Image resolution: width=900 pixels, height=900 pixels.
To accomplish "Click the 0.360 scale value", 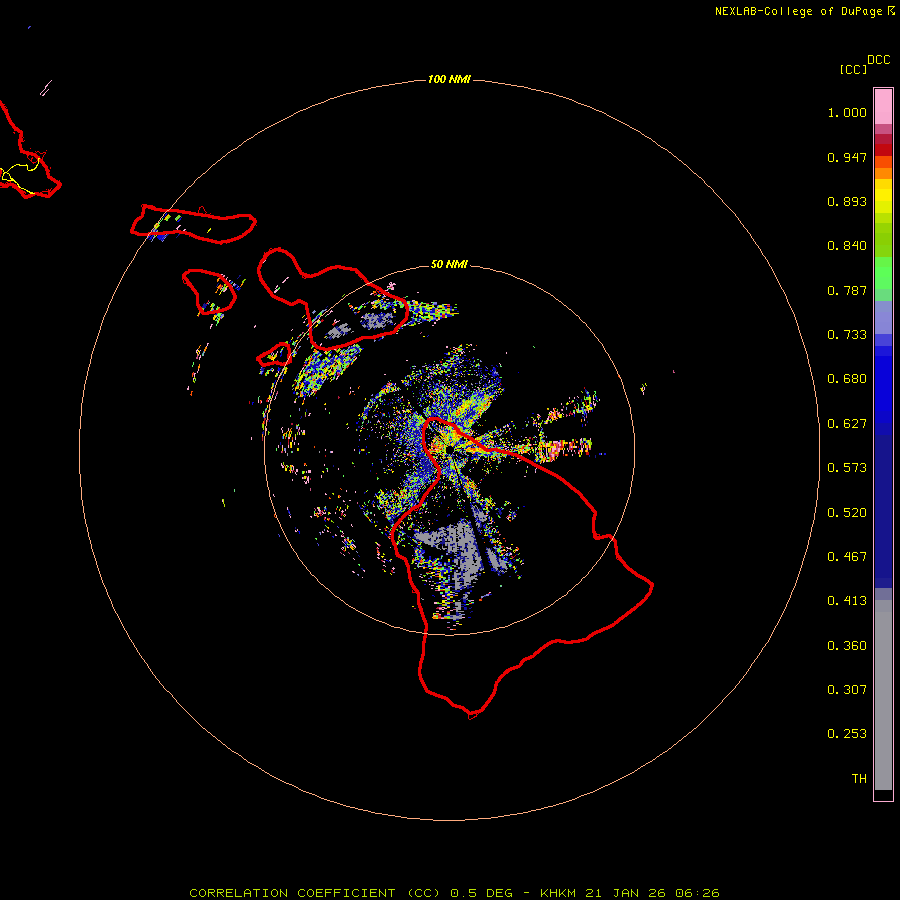I will coord(847,646).
